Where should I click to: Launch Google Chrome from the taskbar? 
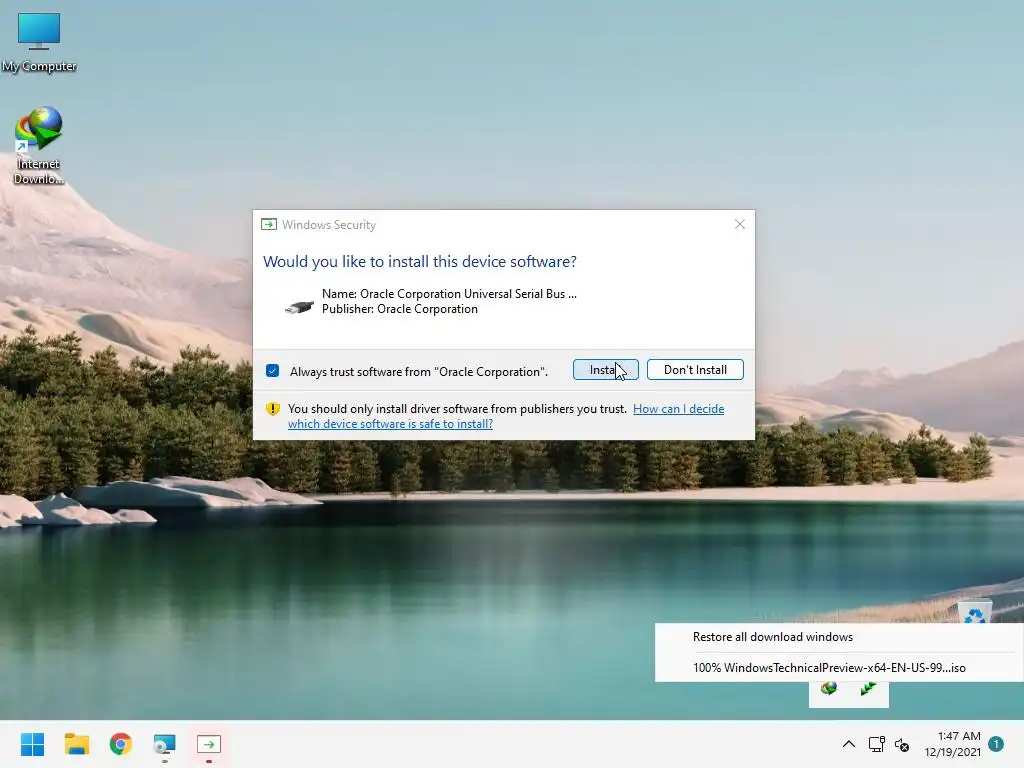121,744
